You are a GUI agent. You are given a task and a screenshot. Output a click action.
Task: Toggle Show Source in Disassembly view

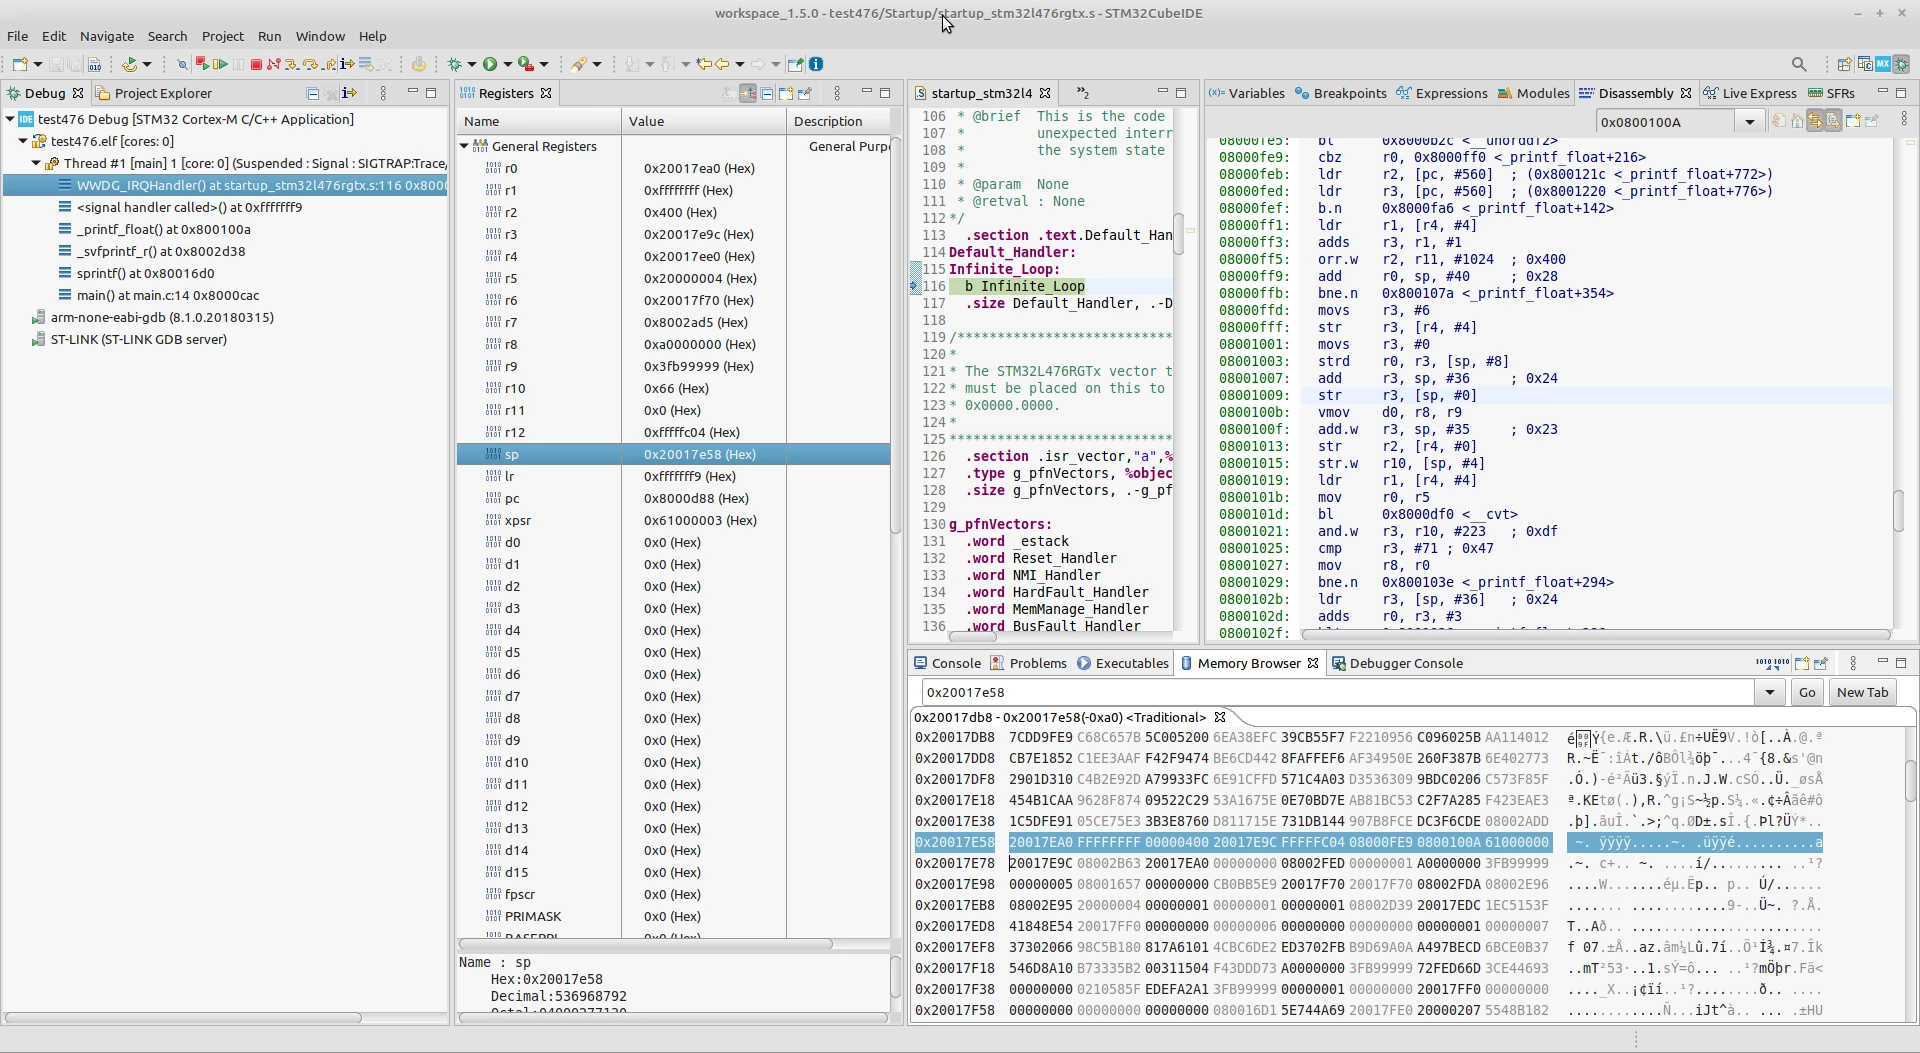tap(1833, 121)
